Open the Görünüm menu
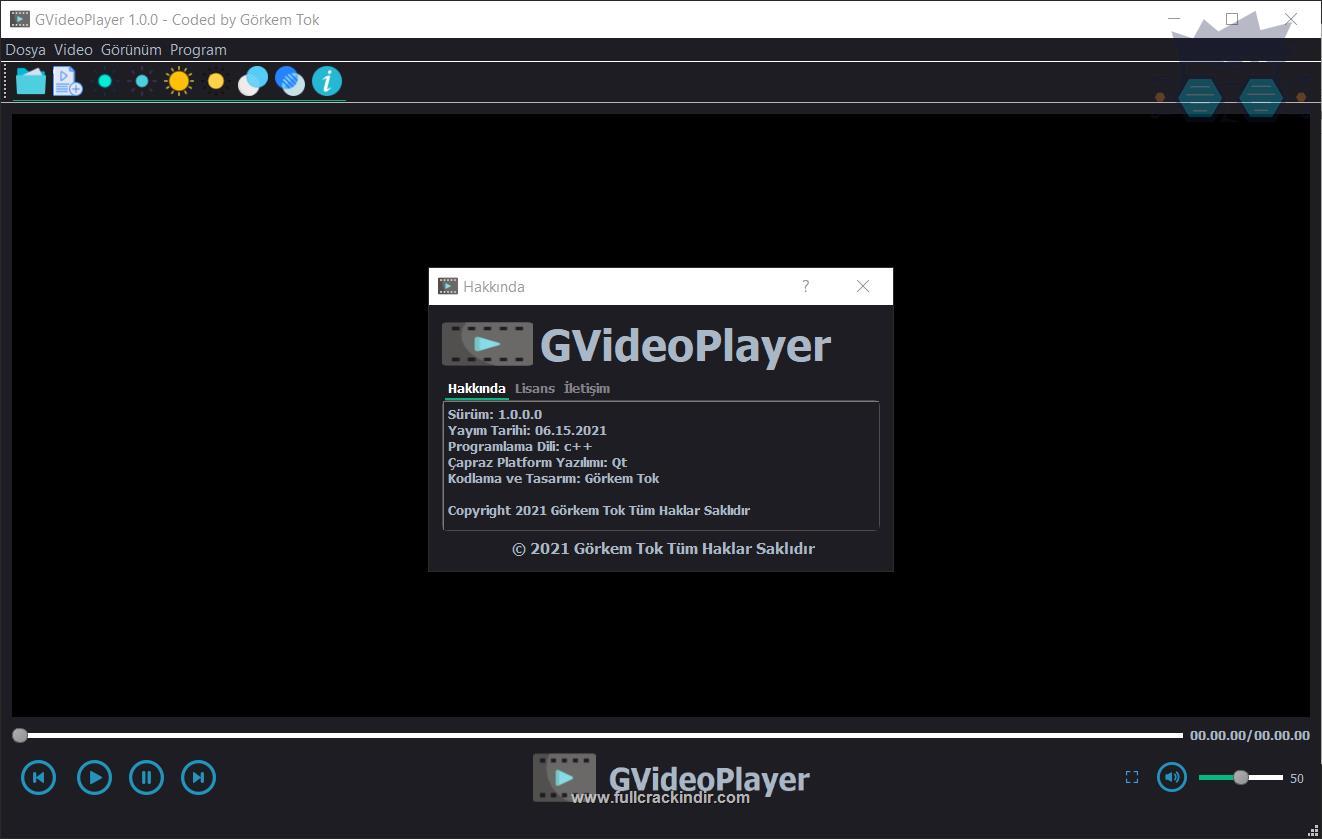 point(131,49)
